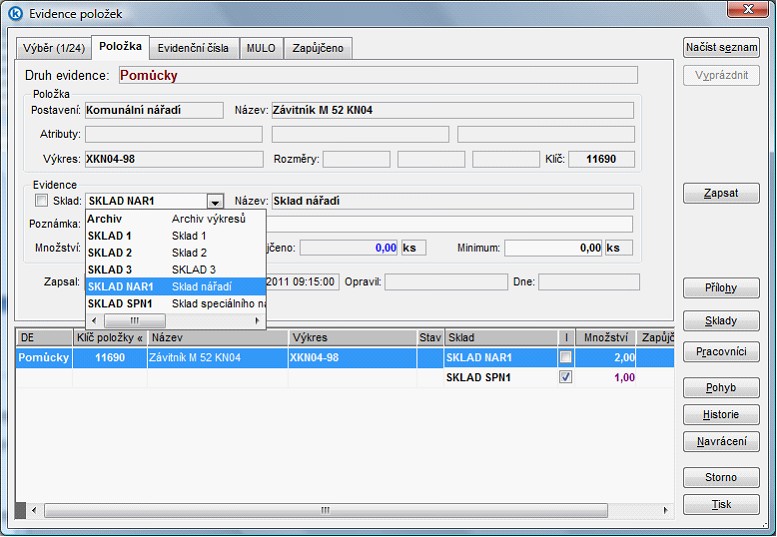The height and width of the screenshot is (537, 777).
Task: Click the Výkres field XKN04-98
Action: pos(174,159)
